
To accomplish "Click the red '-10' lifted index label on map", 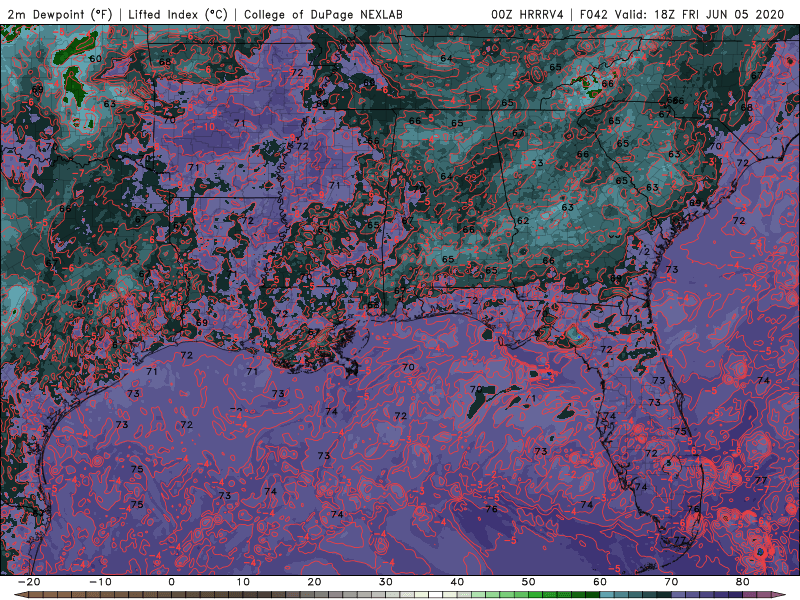I will 206,127.
